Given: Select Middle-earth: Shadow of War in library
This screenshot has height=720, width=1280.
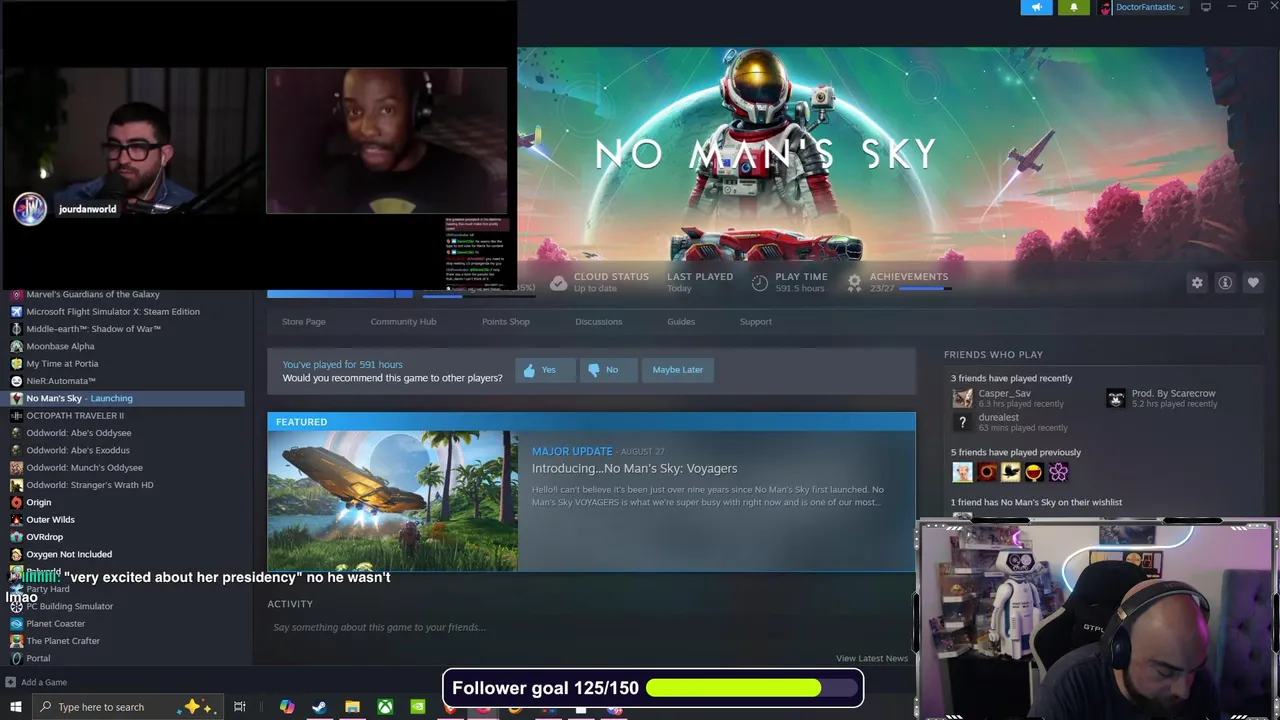Looking at the screenshot, I should pyautogui.click(x=93, y=329).
